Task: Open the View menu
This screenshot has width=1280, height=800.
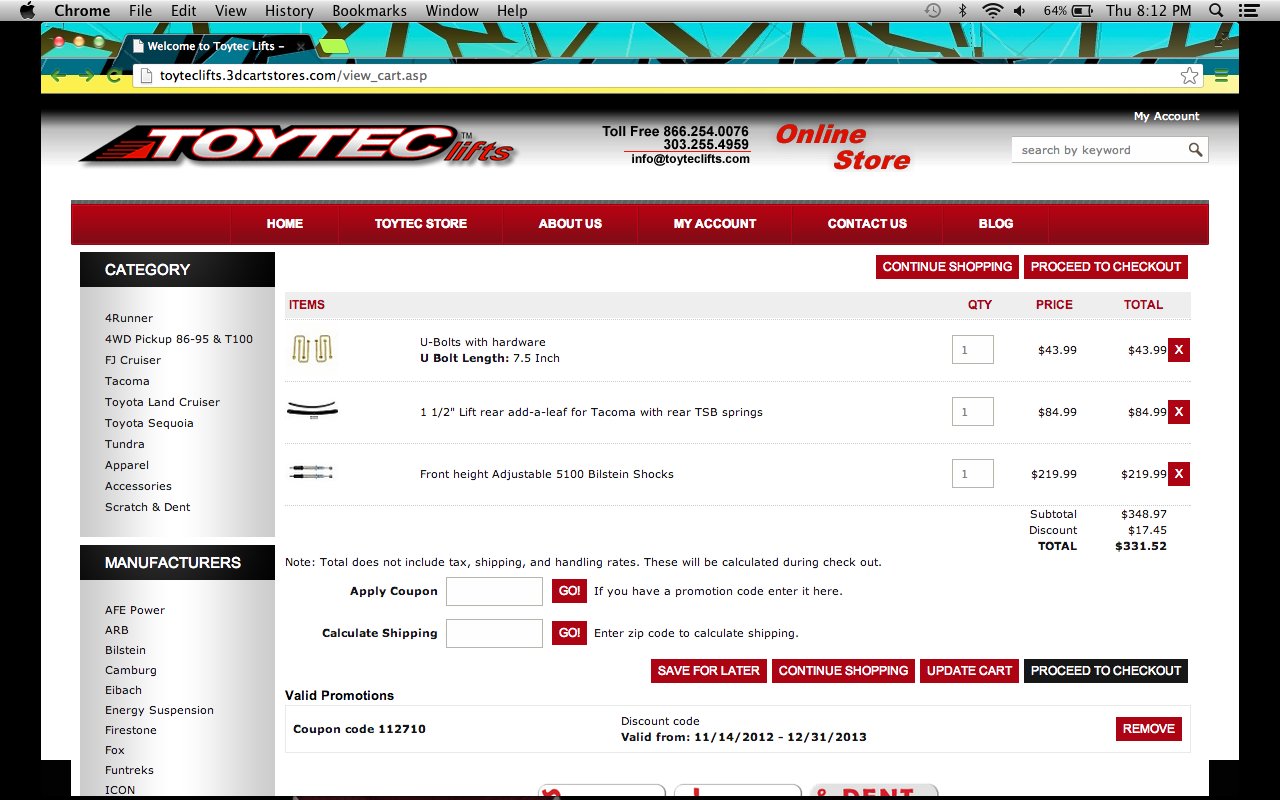Action: point(231,10)
